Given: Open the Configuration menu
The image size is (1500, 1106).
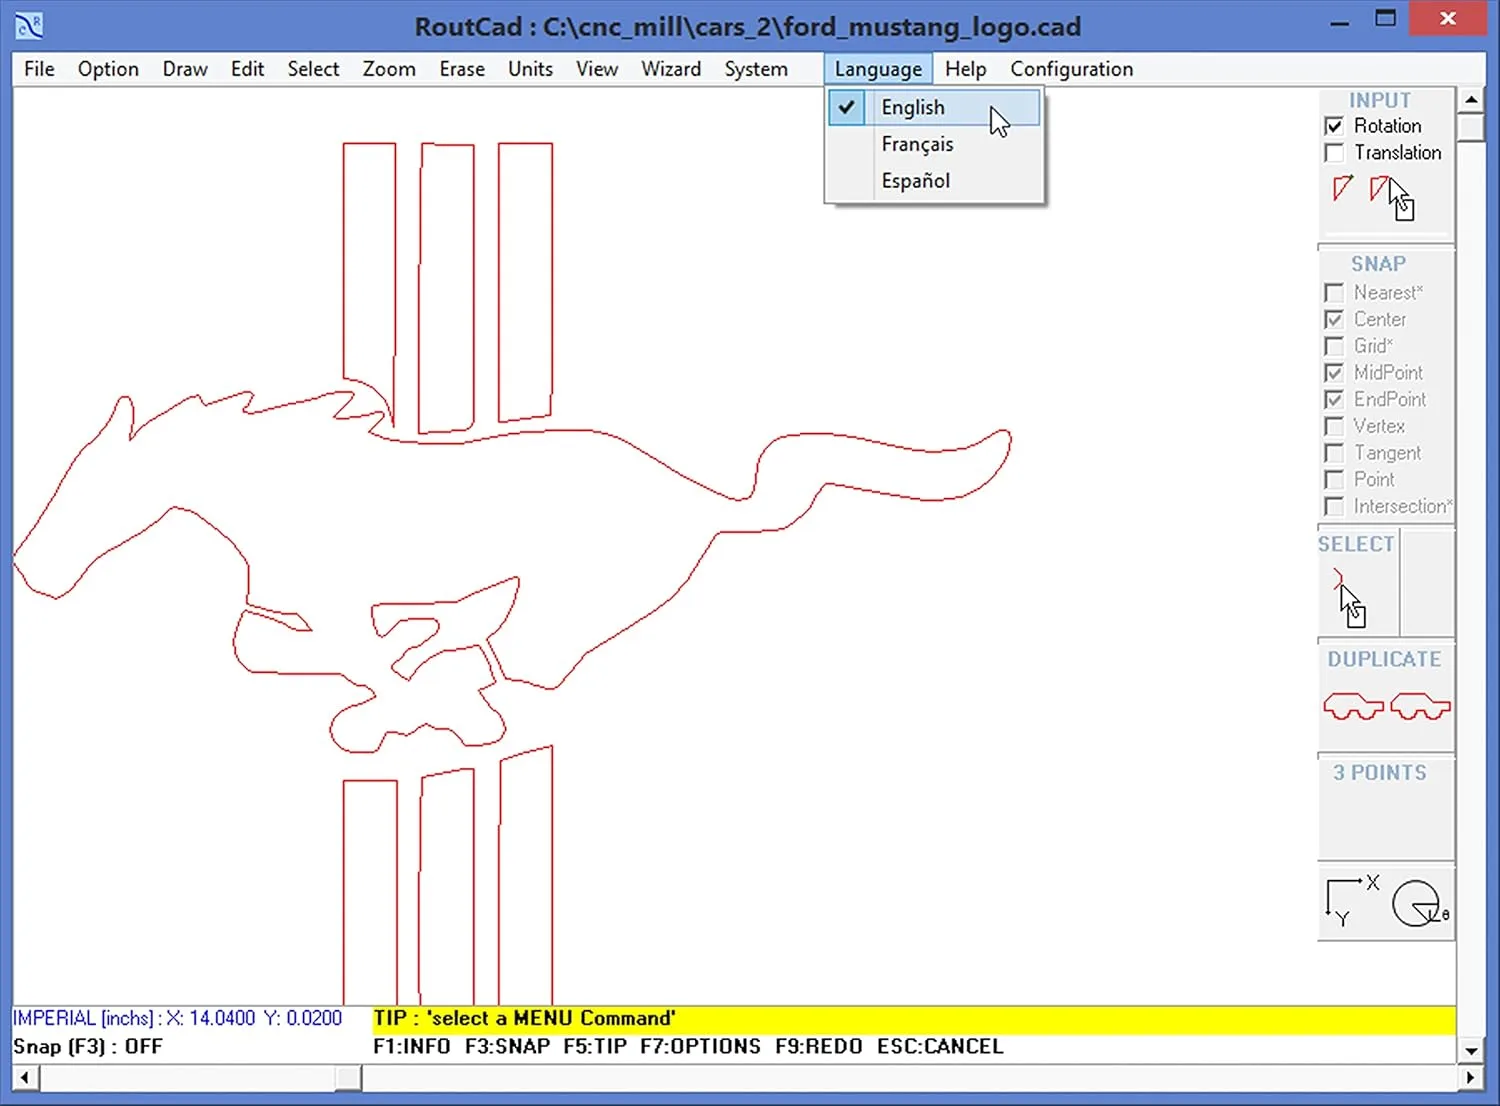Looking at the screenshot, I should coord(1071,68).
